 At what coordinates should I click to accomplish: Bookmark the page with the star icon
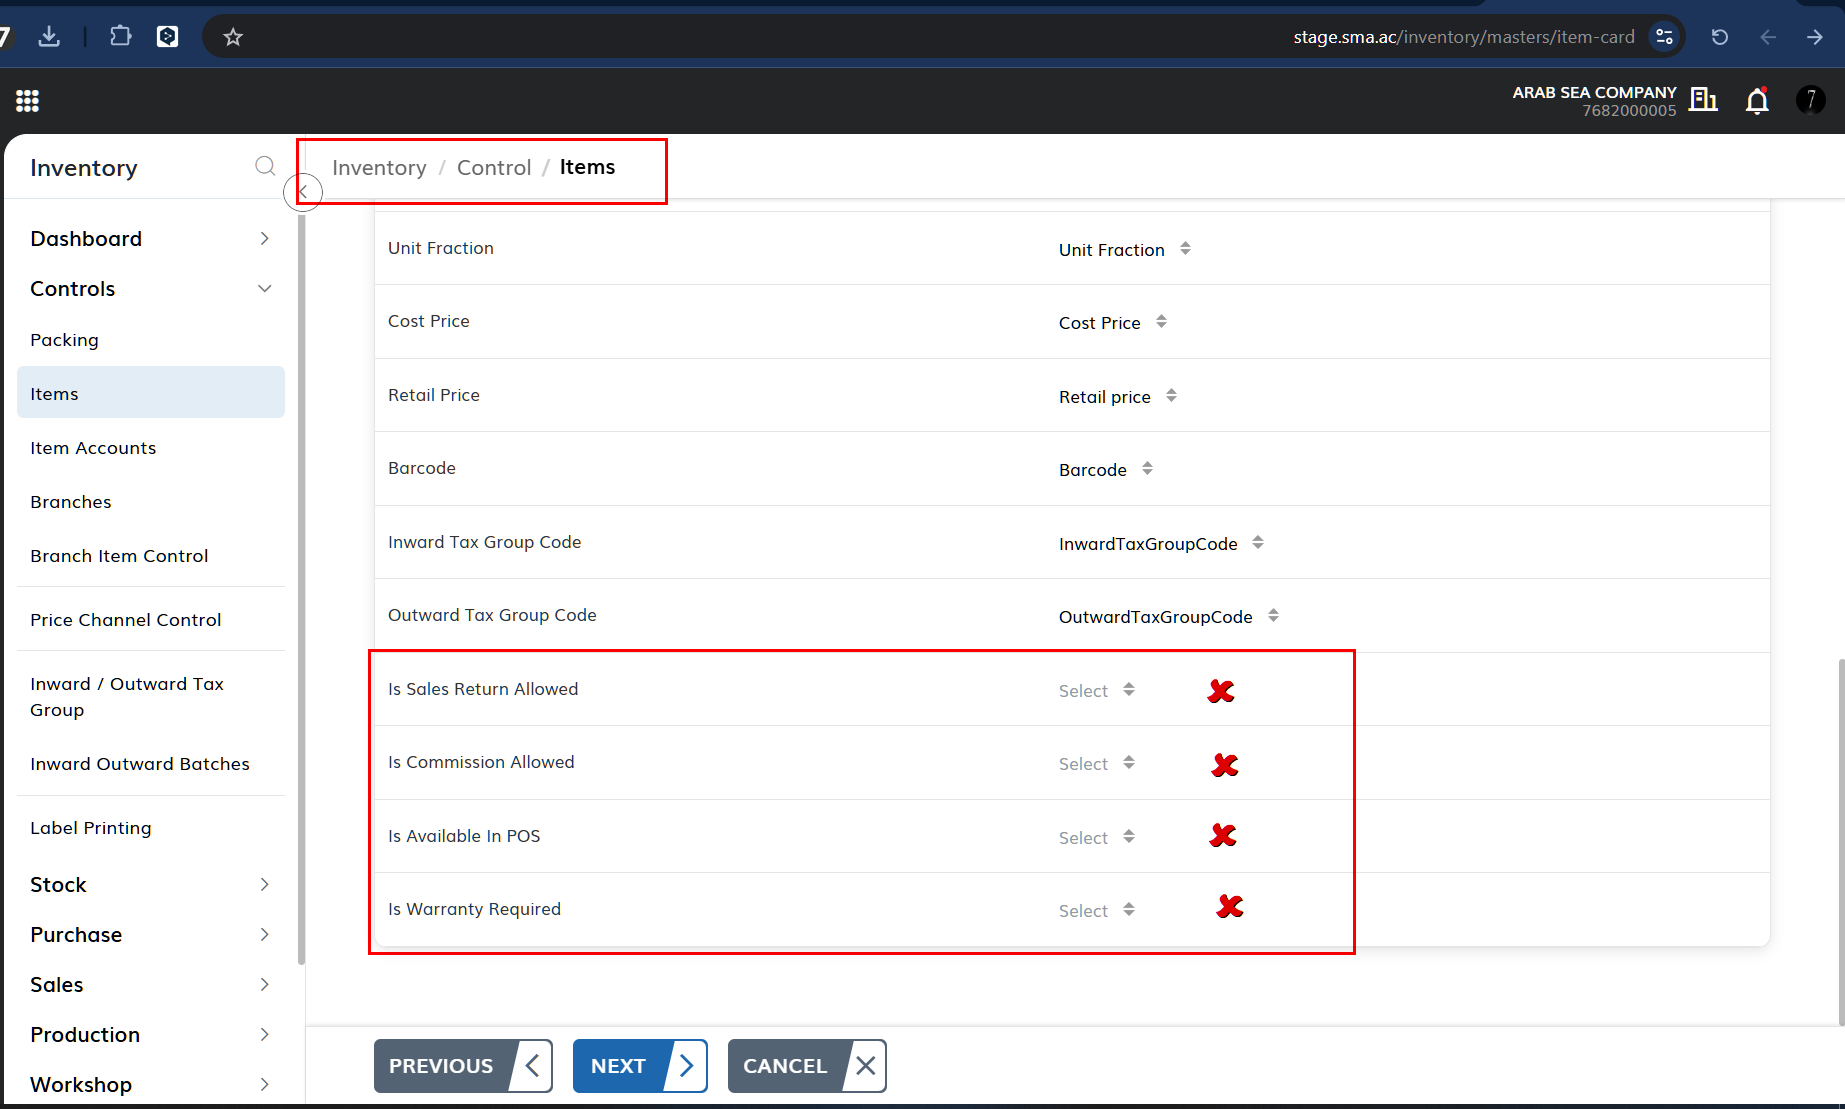tap(233, 37)
